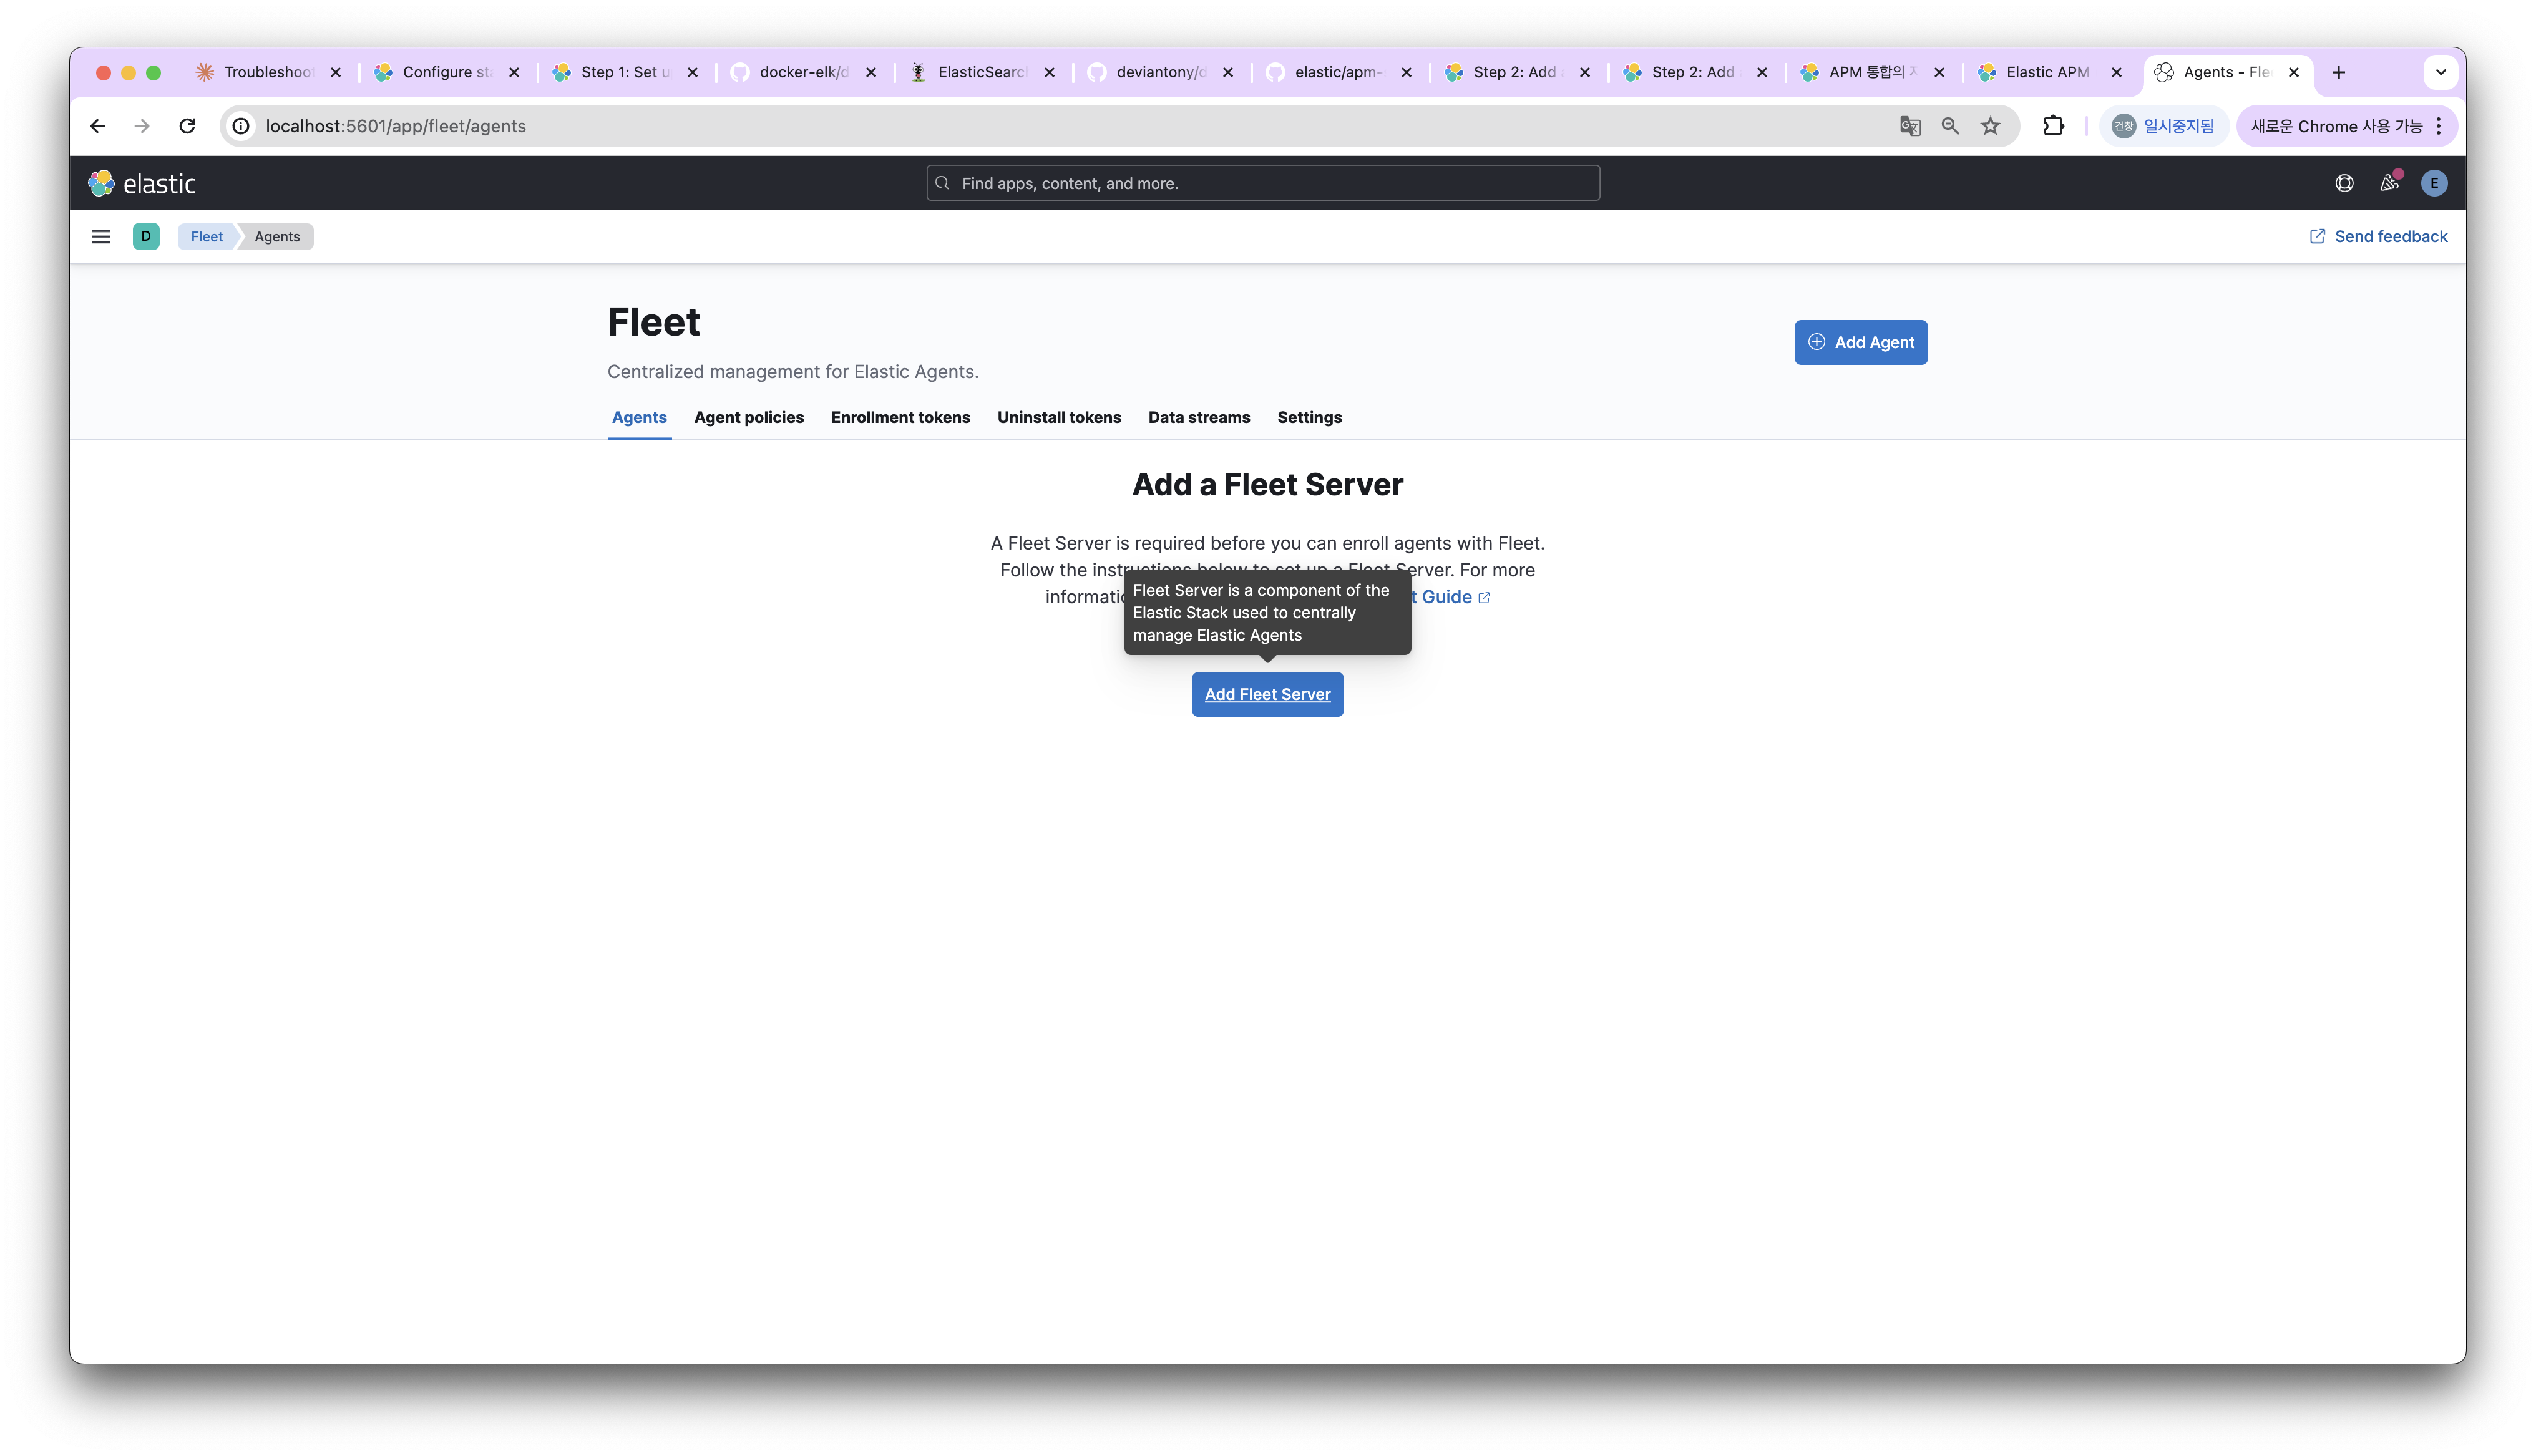Click the Elastic logo home icon
Image resolution: width=2536 pixels, height=1456 pixels.
coord(101,183)
